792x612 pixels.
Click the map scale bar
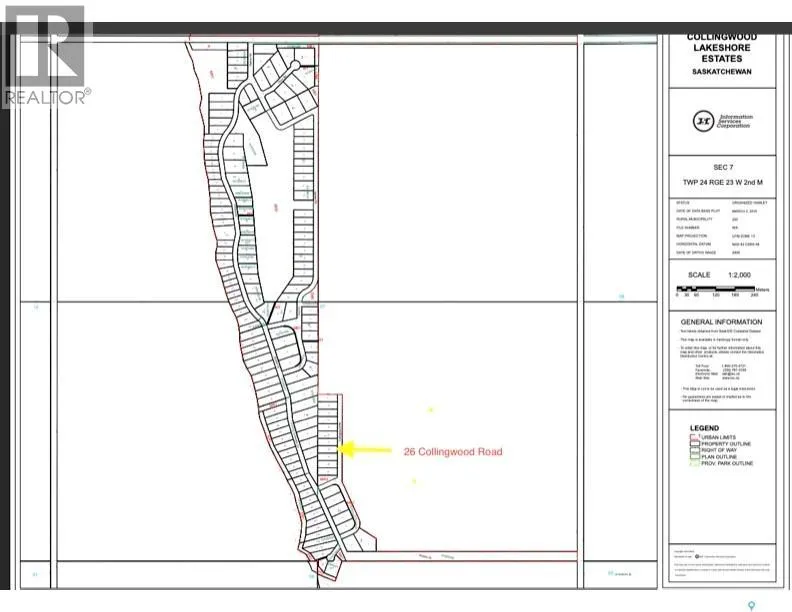[716, 289]
